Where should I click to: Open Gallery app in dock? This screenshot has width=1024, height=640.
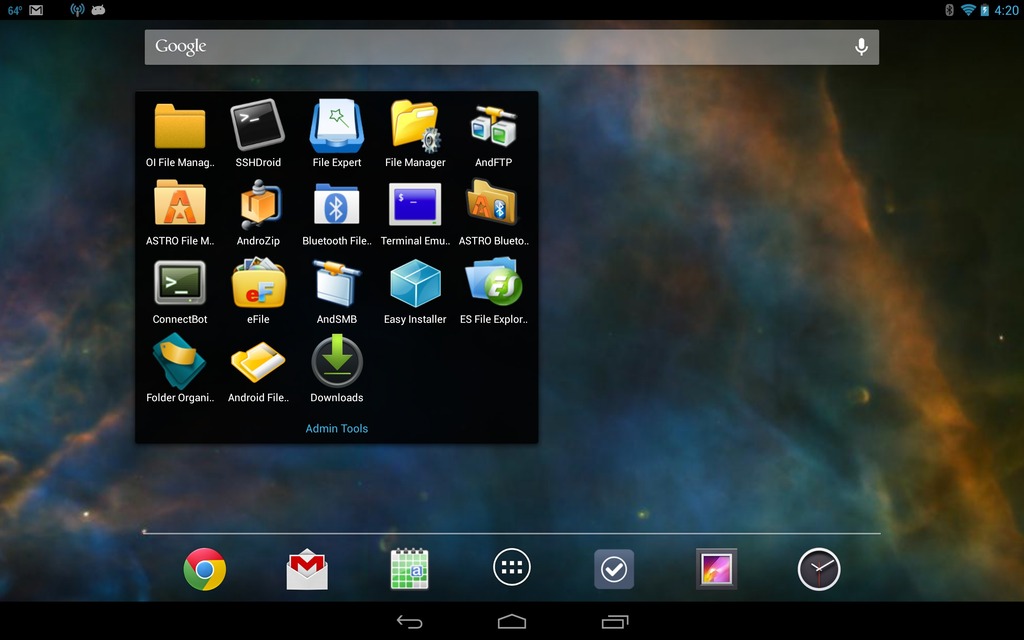coord(716,569)
